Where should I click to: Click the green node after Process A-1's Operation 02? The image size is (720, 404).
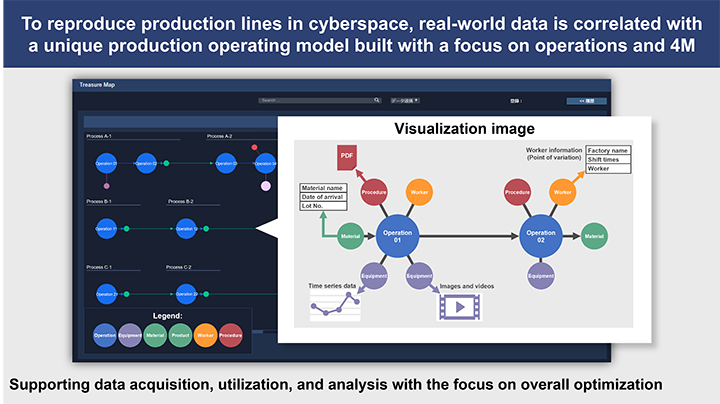(166, 163)
